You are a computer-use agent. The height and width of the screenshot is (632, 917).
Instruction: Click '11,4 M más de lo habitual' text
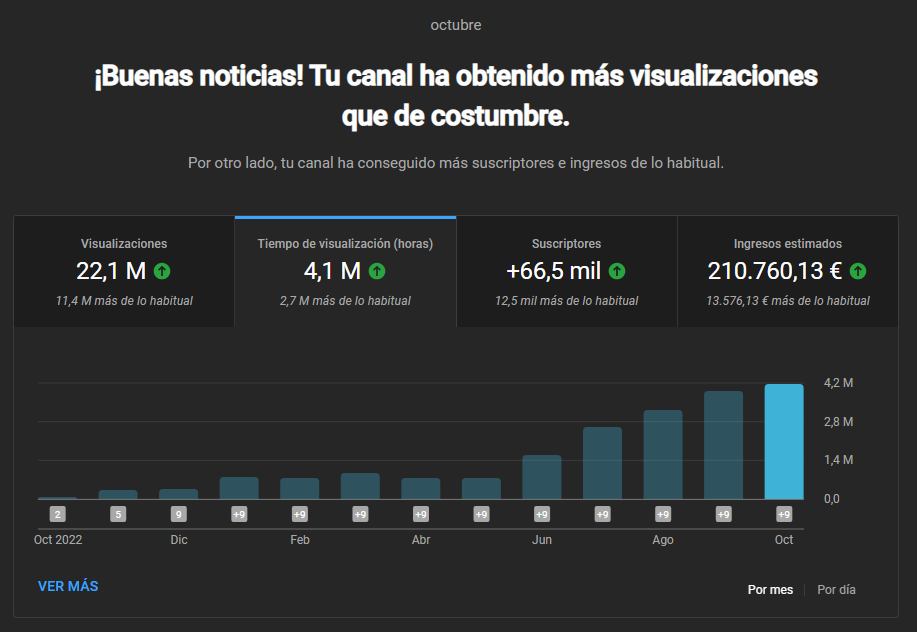pos(124,301)
